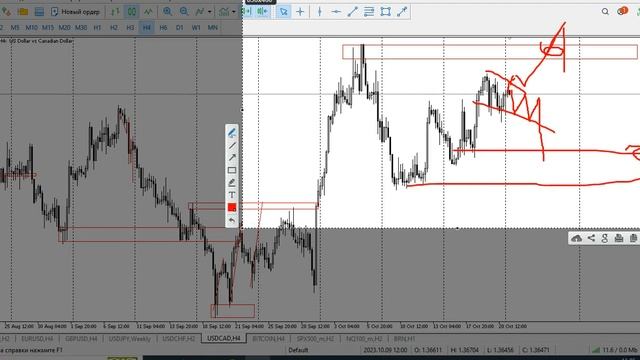Select the Lightshot marker highlighter tool
640x360 pixels.
[232, 182]
